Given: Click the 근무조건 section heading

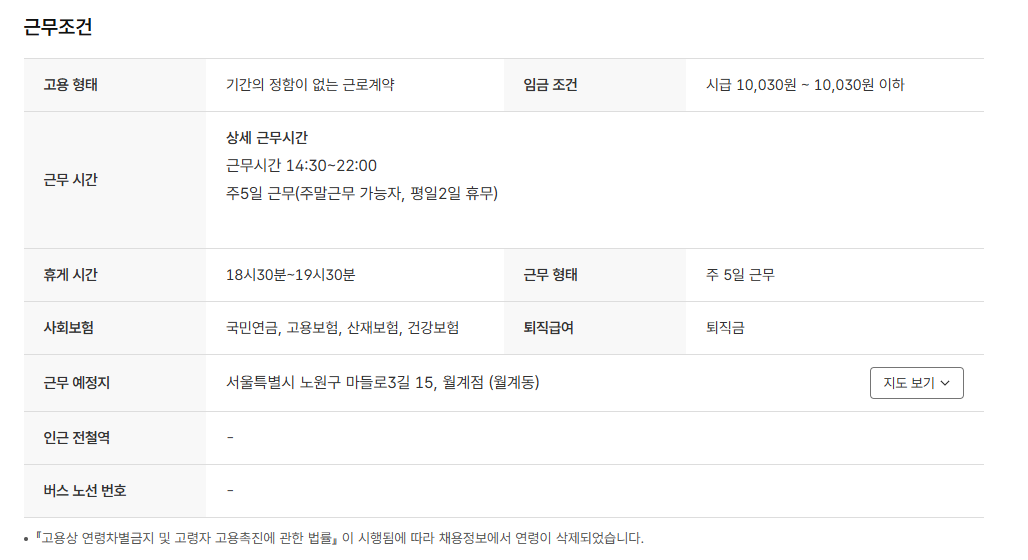Looking at the screenshot, I should click(58, 27).
